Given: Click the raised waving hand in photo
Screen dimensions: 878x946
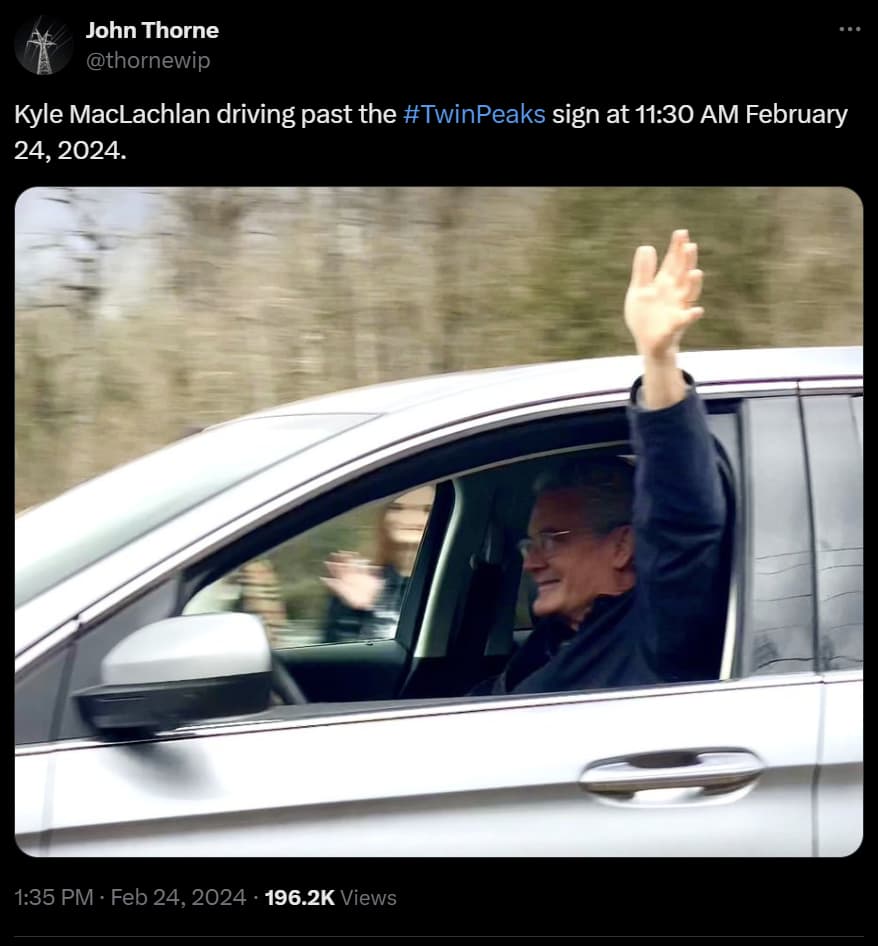Looking at the screenshot, I should coord(663,292).
